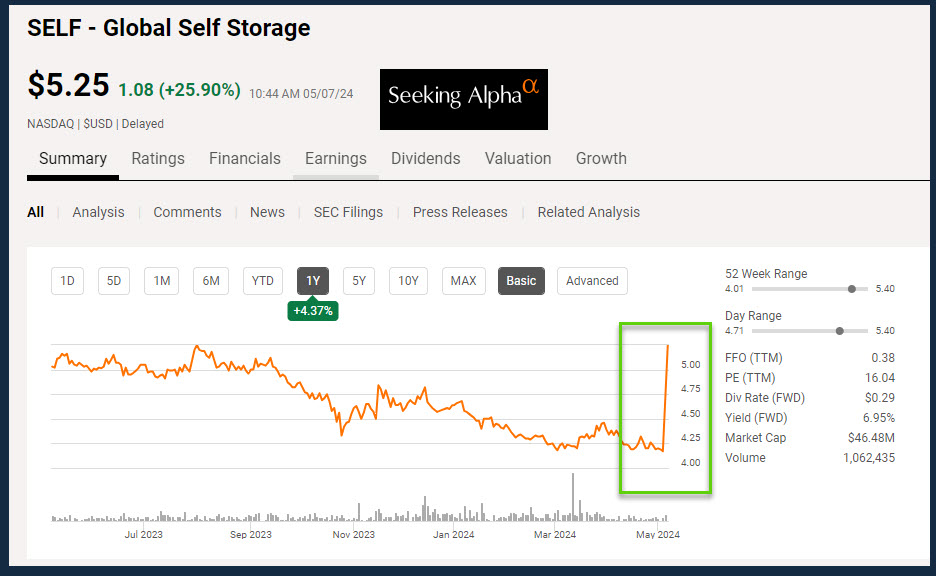
Task: Show SEC Filings list
Action: [x=348, y=212]
